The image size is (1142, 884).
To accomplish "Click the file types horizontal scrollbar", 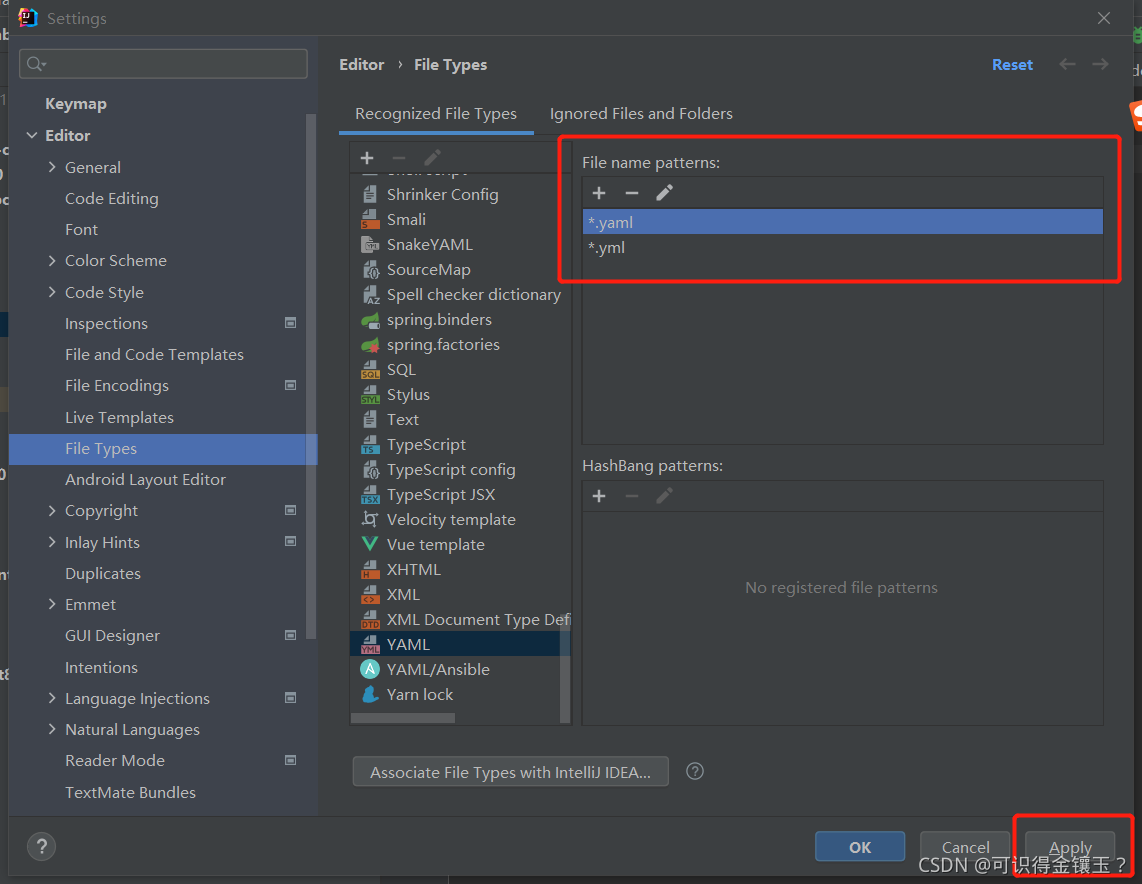I will click(403, 718).
